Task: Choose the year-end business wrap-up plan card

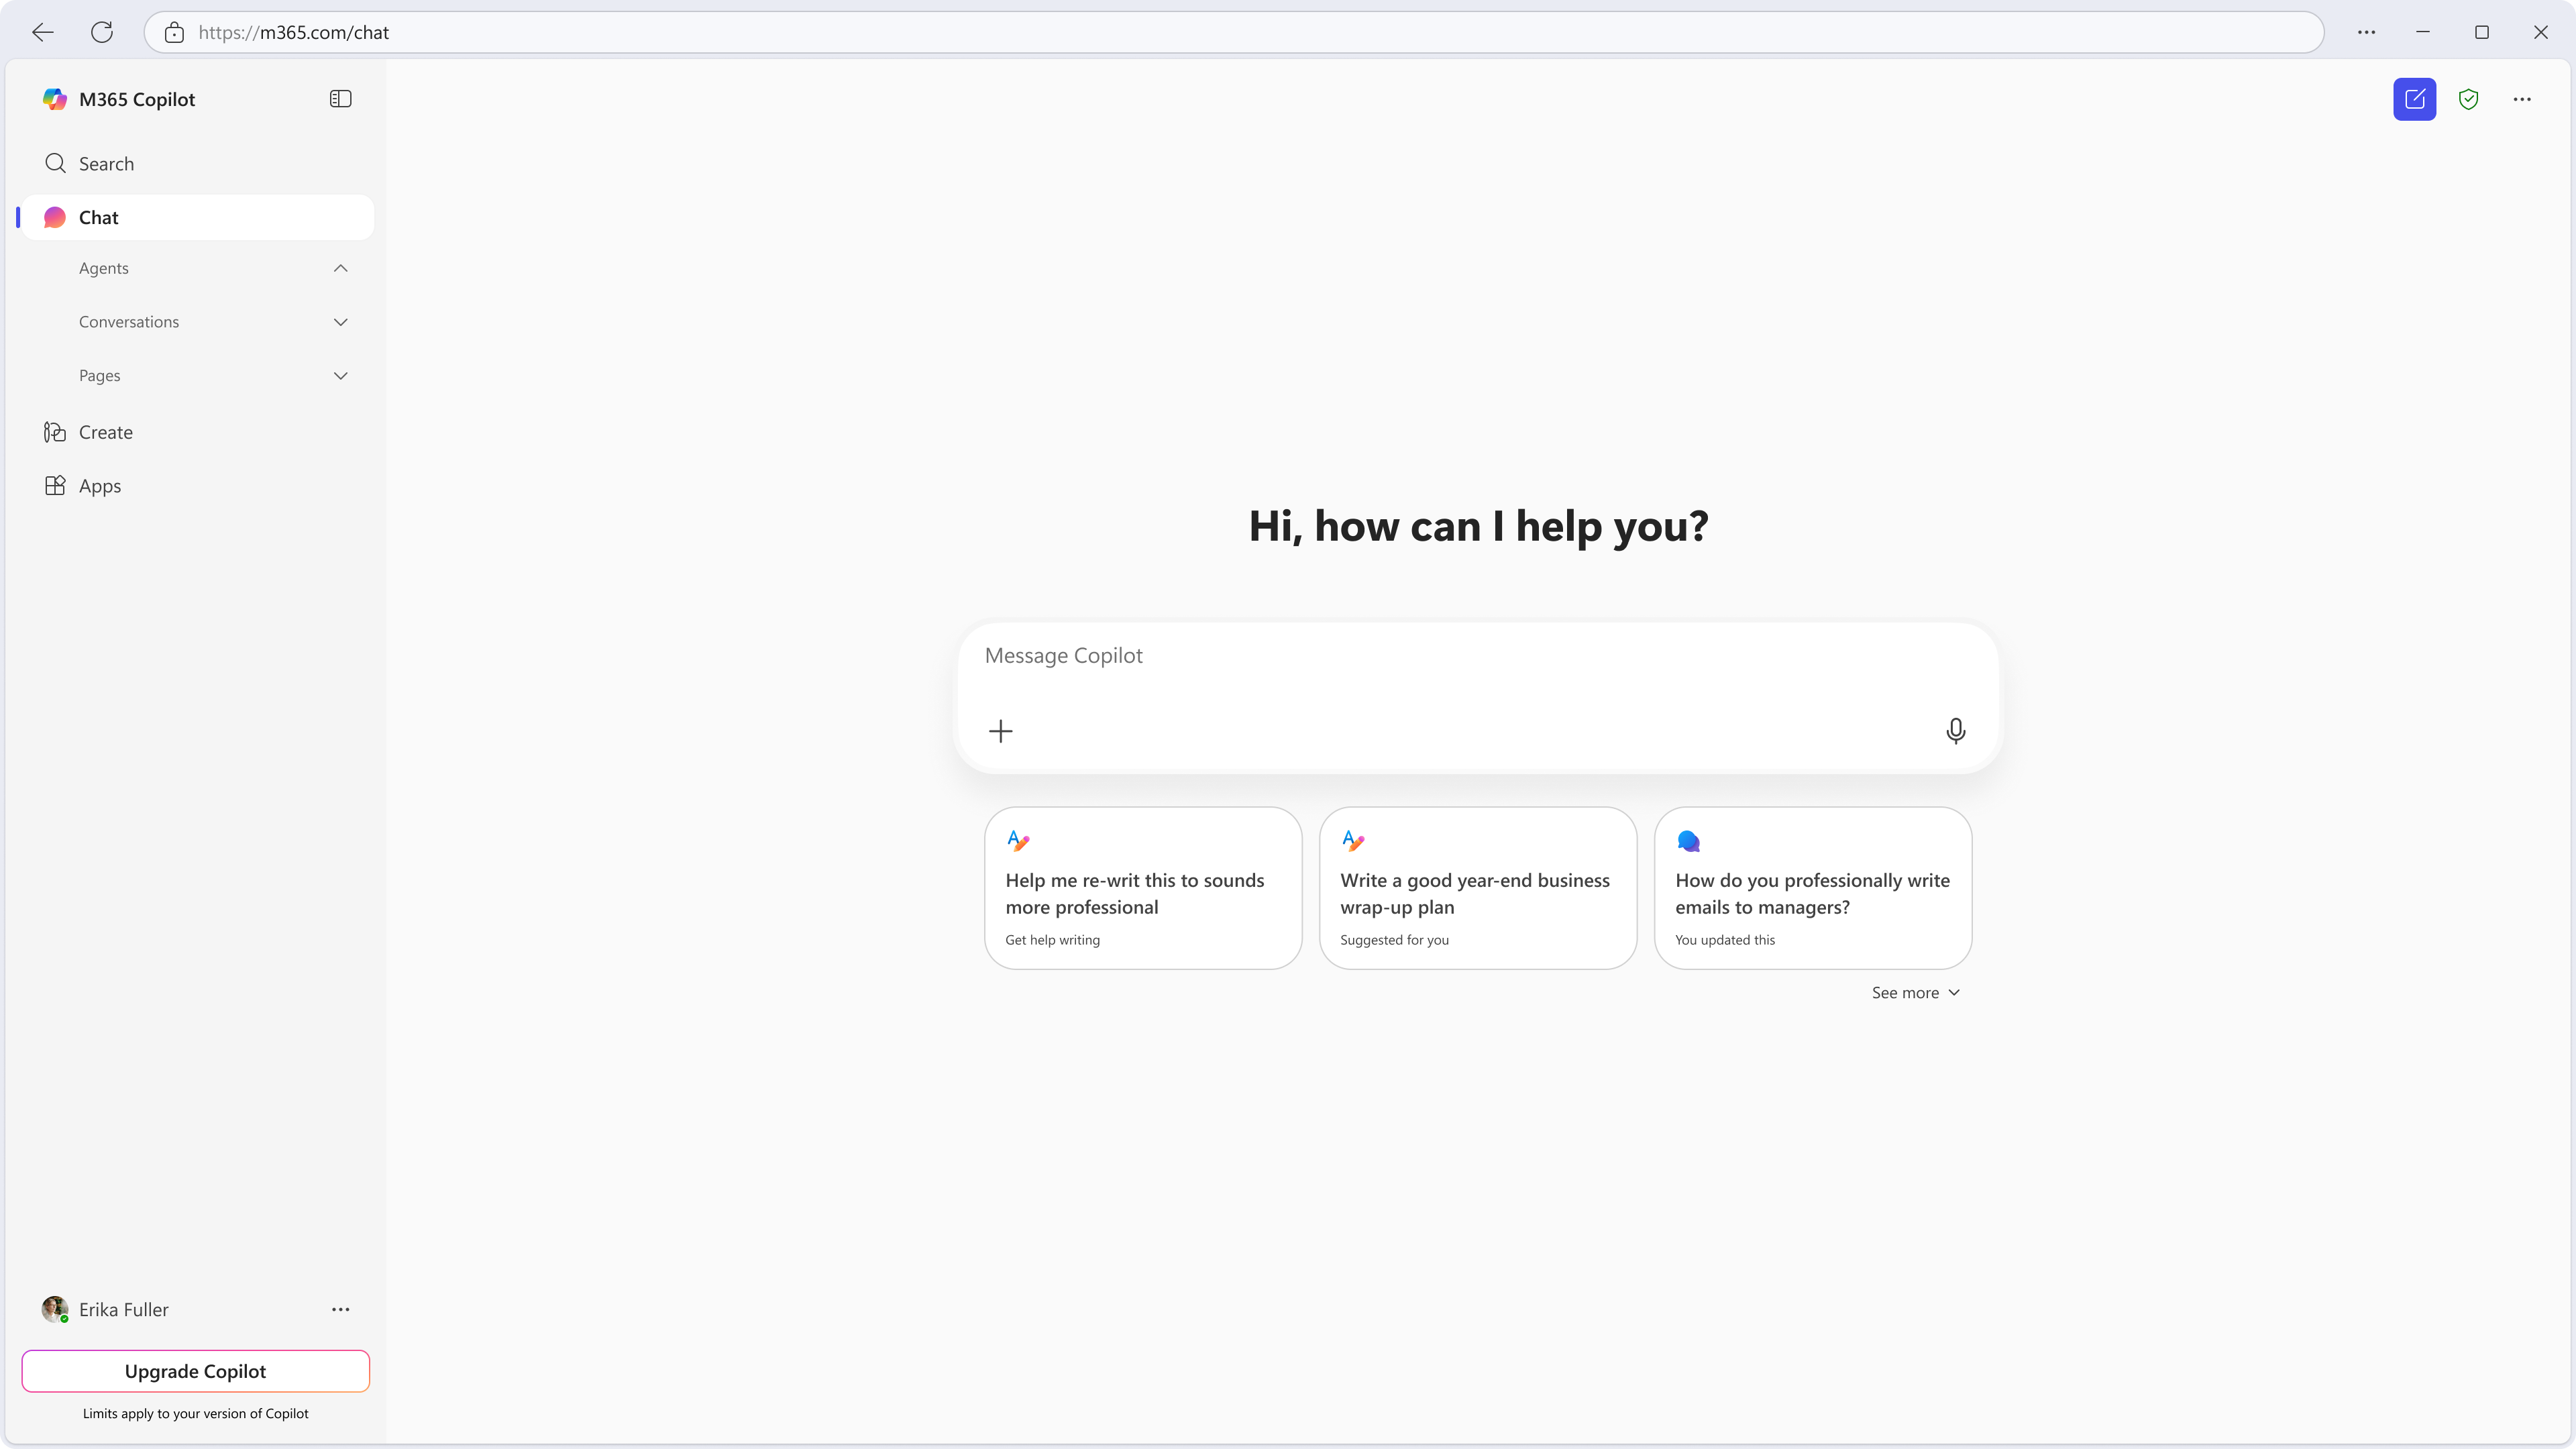Action: (1478, 888)
